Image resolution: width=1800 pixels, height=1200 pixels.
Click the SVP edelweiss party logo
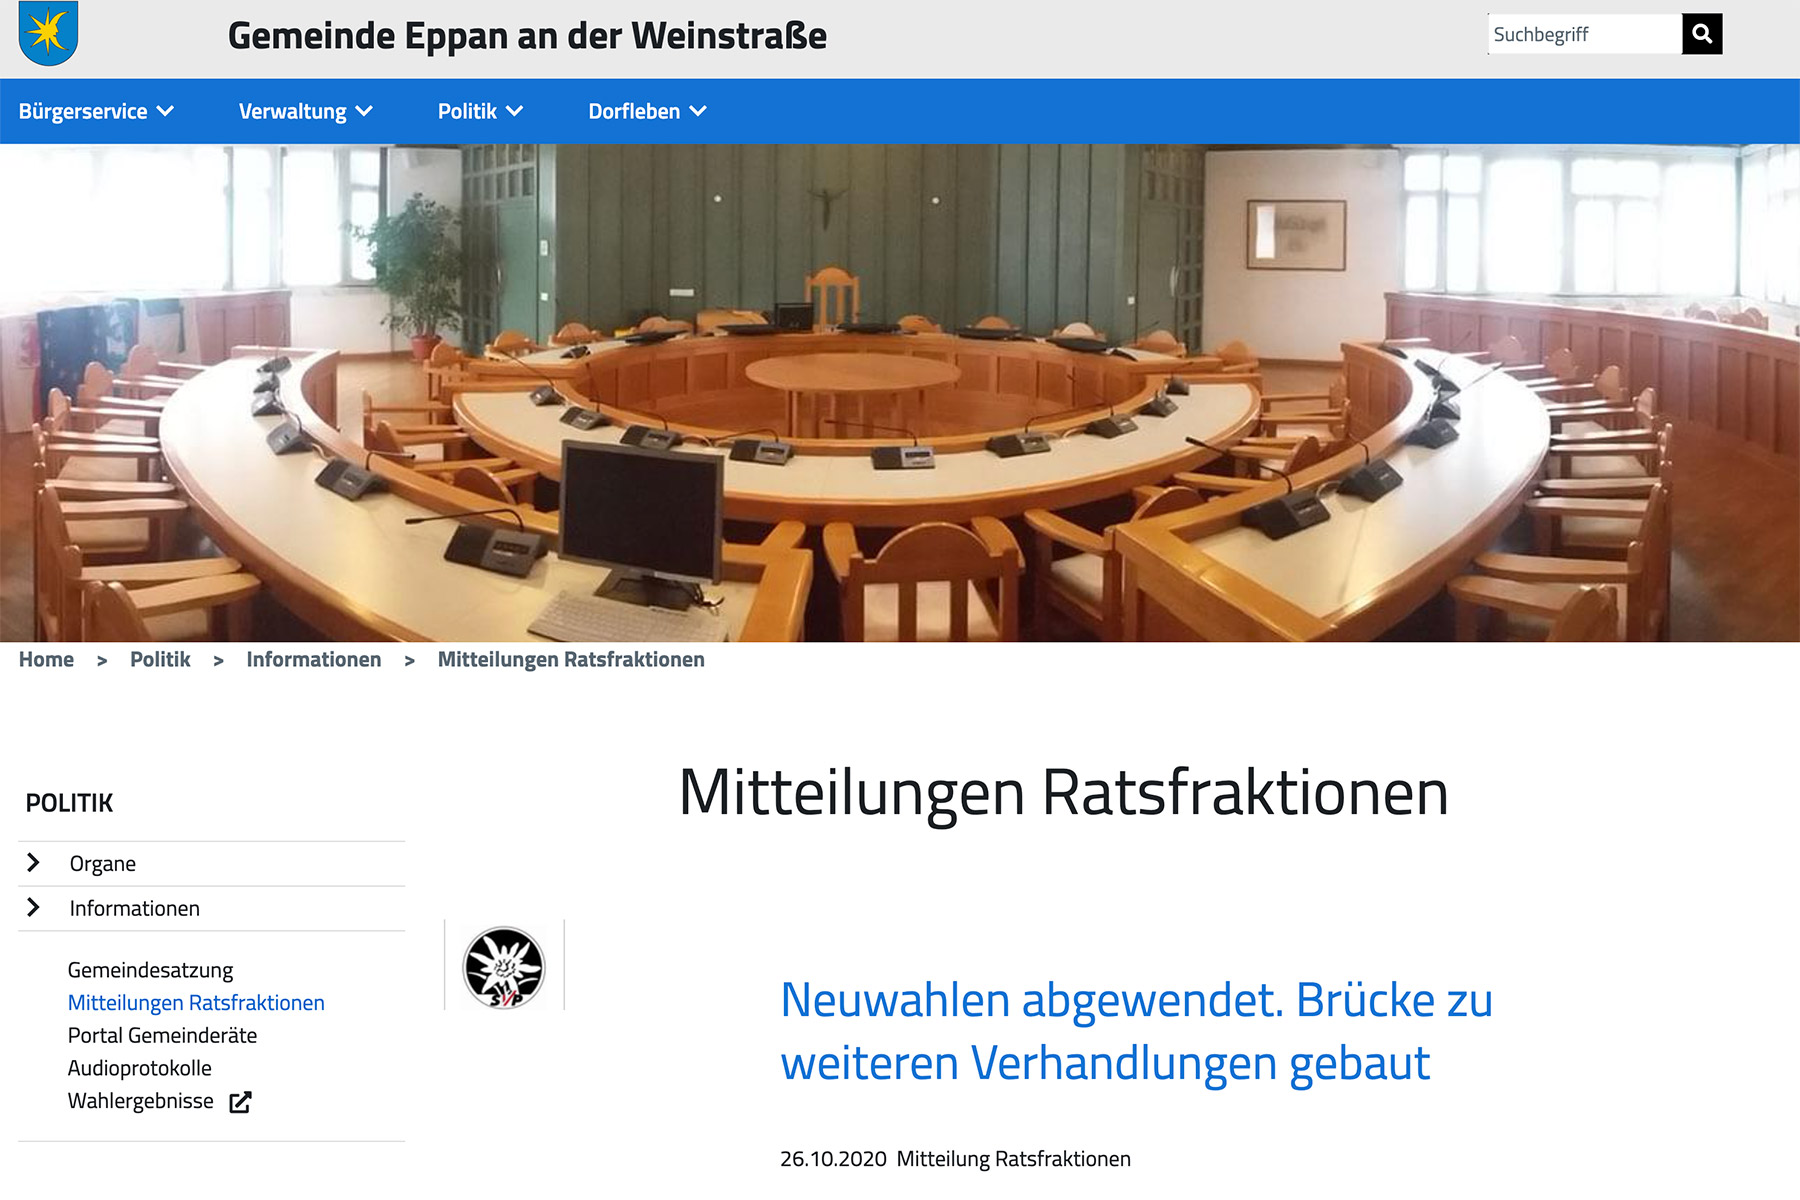tap(504, 966)
